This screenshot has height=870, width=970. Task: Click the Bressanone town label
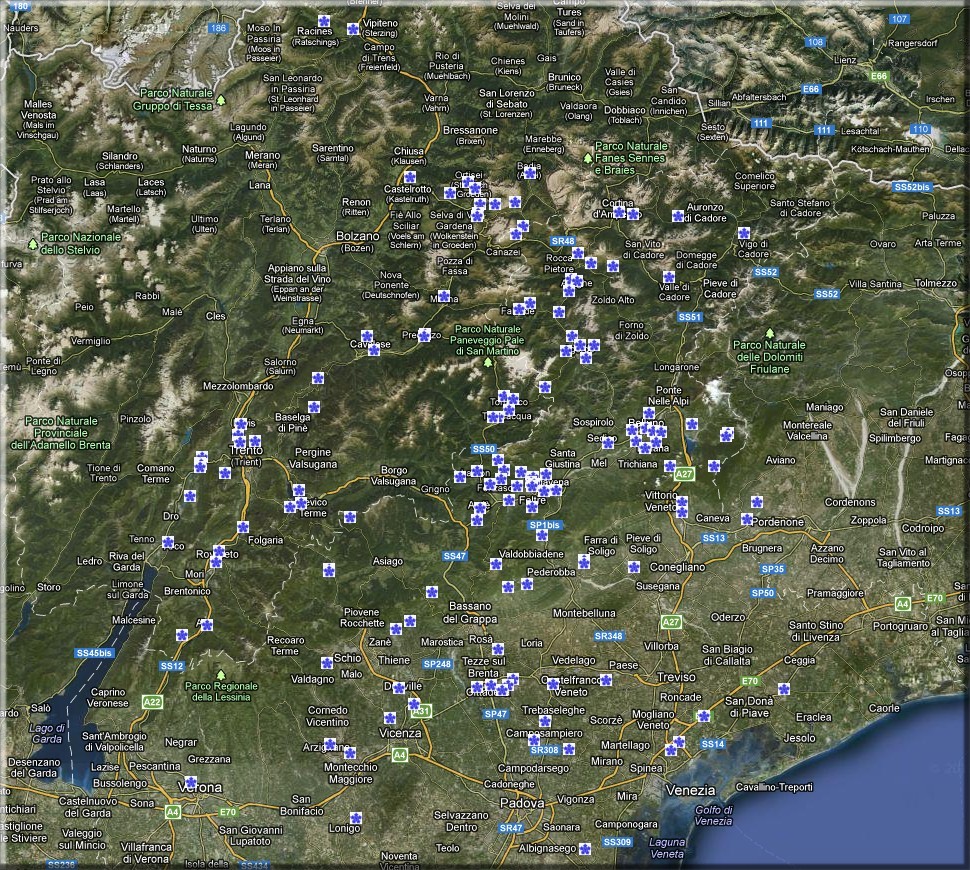pos(470,130)
